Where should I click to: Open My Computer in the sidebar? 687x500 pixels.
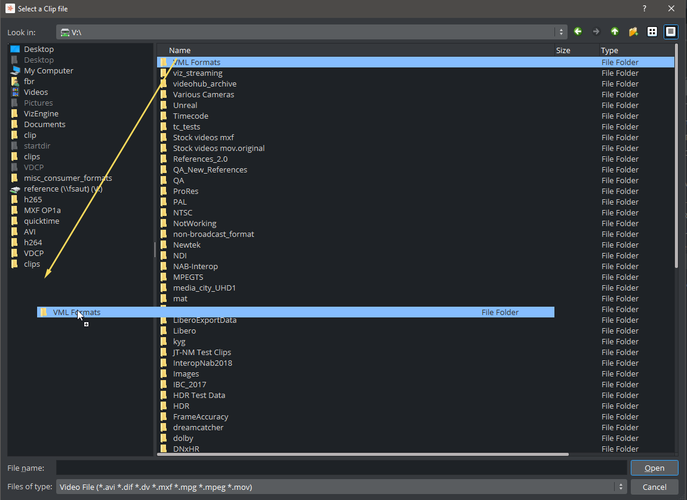48,71
